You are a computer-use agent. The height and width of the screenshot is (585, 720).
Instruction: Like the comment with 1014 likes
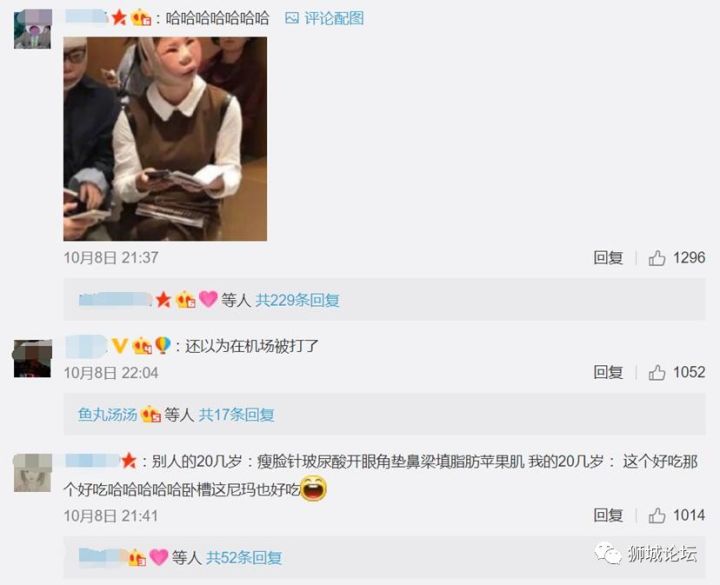[x=657, y=516]
